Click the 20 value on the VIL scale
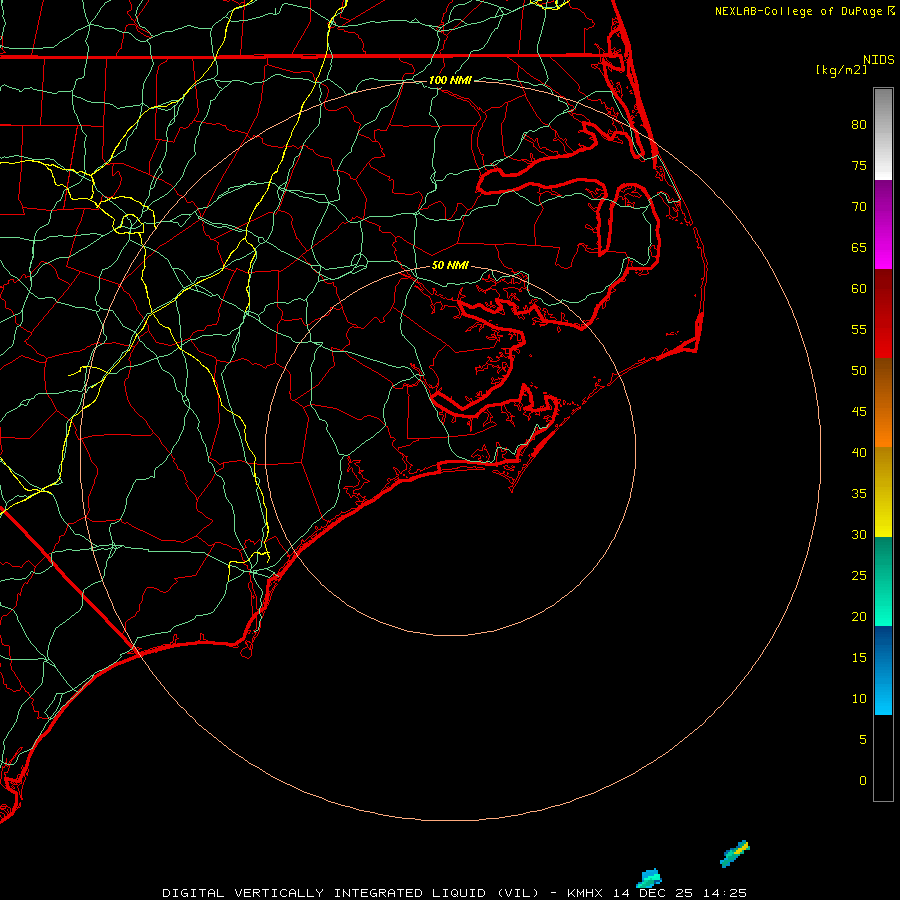 859,617
